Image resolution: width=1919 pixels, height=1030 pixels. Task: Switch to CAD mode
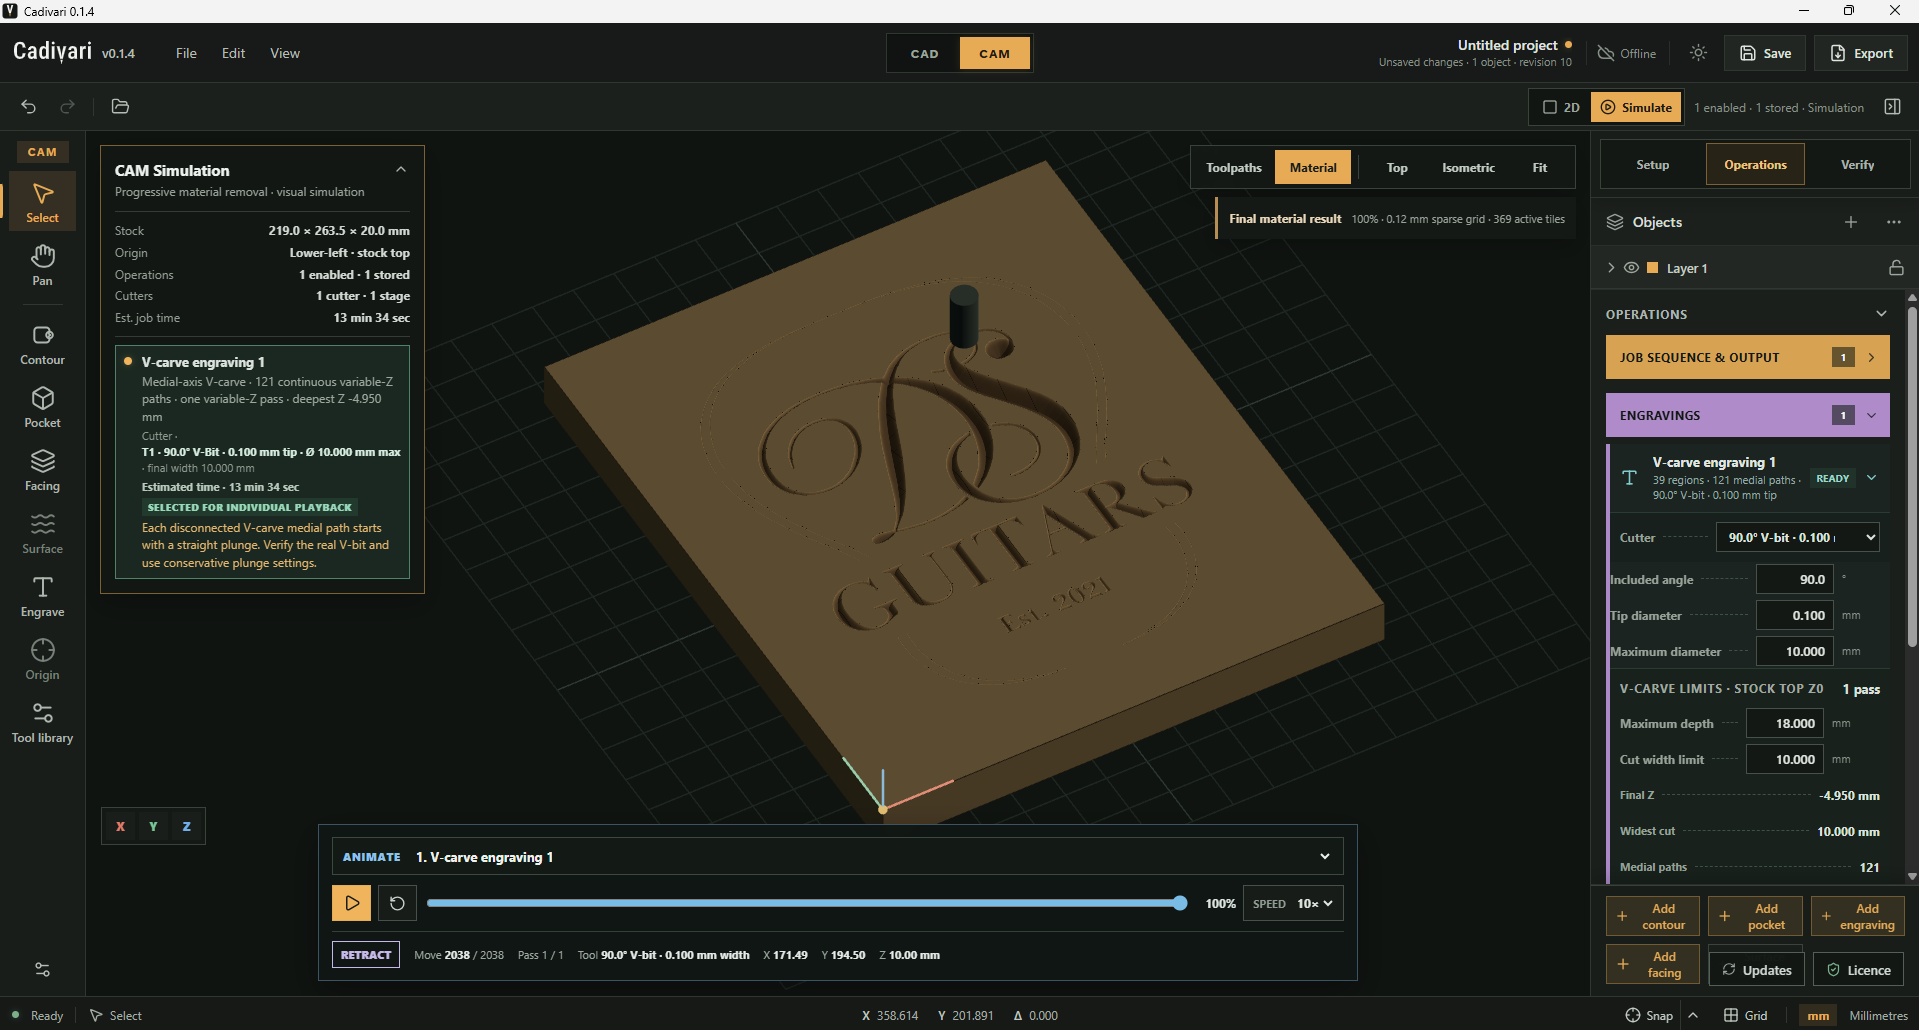point(924,53)
